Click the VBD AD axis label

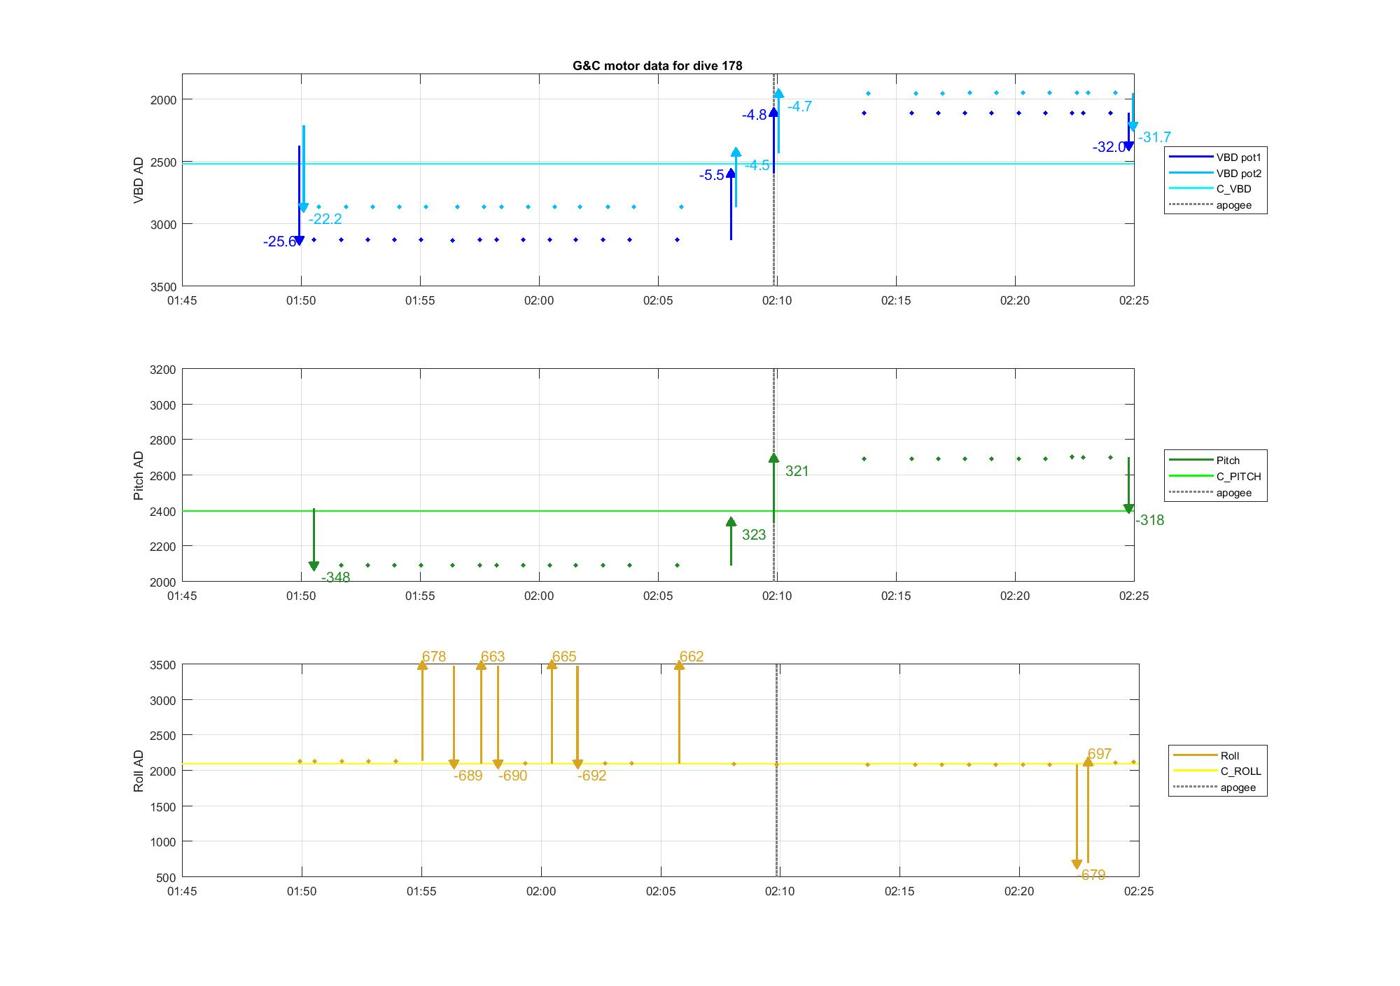pos(139,180)
